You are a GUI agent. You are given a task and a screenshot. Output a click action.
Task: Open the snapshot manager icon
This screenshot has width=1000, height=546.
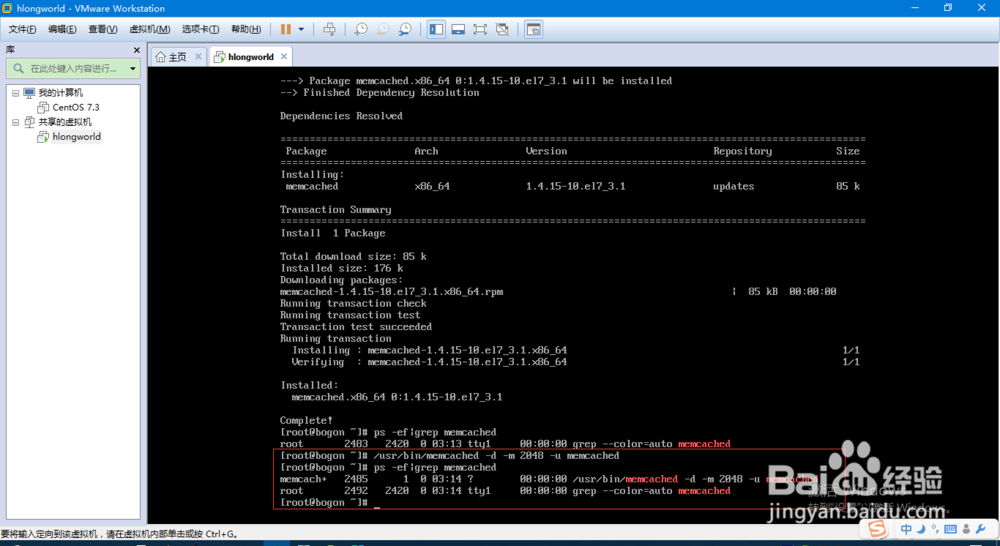point(406,29)
